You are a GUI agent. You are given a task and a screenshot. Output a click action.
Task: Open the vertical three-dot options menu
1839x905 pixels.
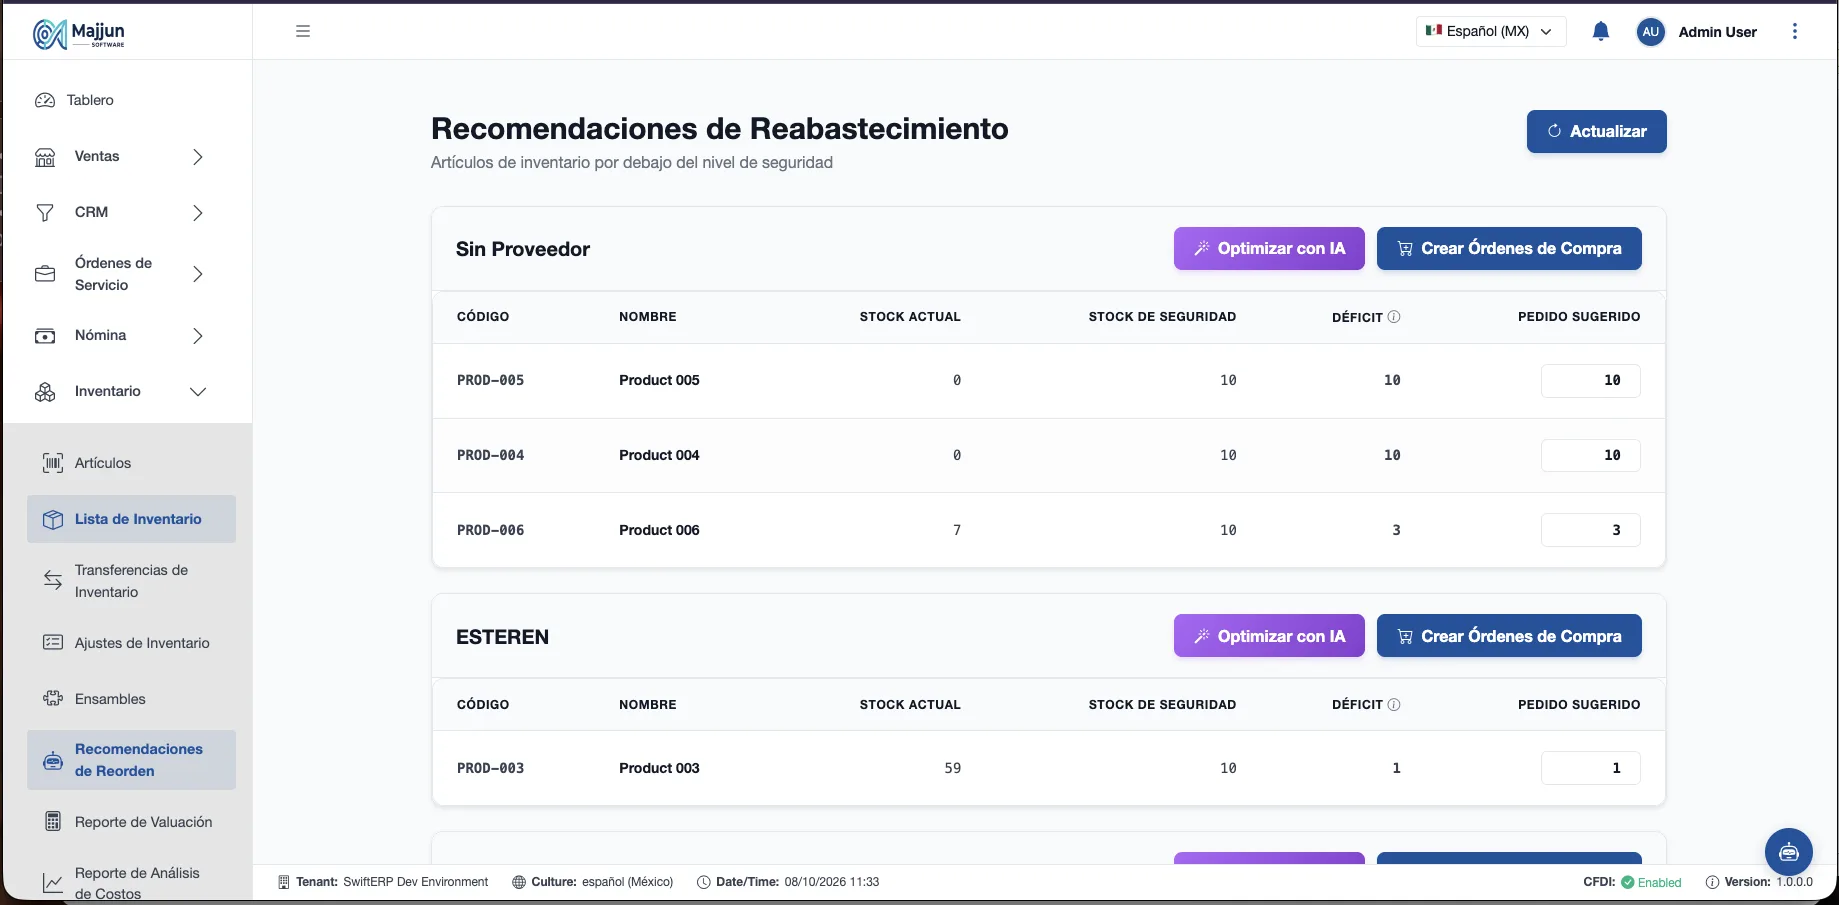coord(1795,31)
